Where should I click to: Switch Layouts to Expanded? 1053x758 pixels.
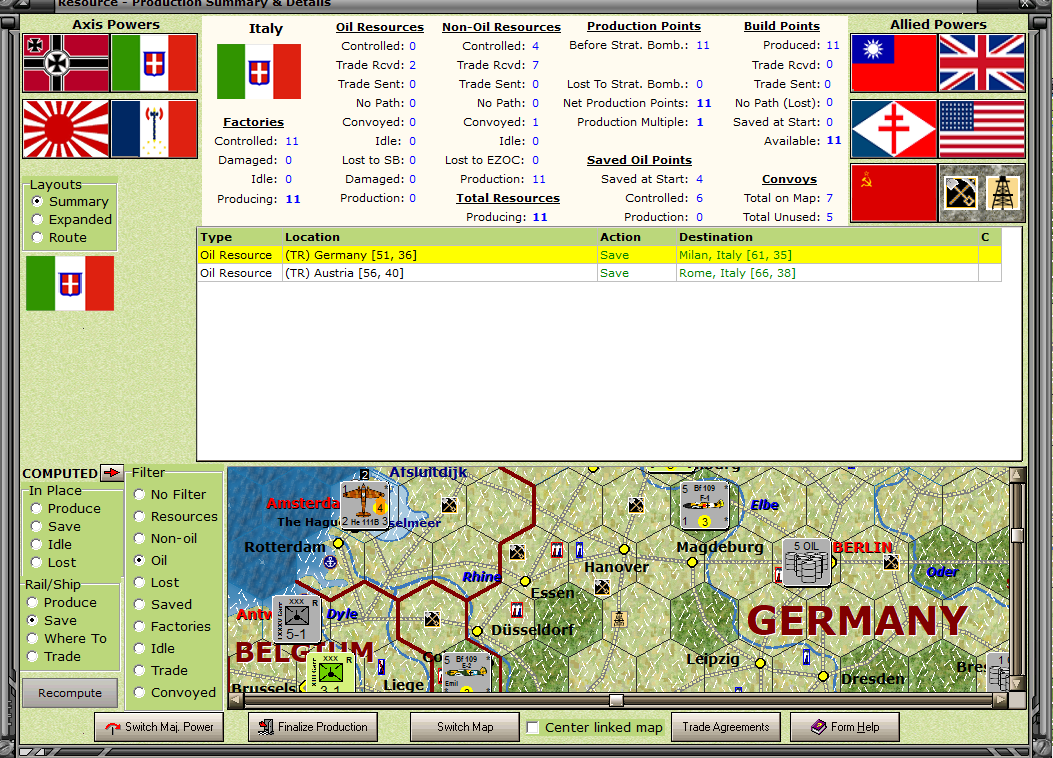[39, 219]
